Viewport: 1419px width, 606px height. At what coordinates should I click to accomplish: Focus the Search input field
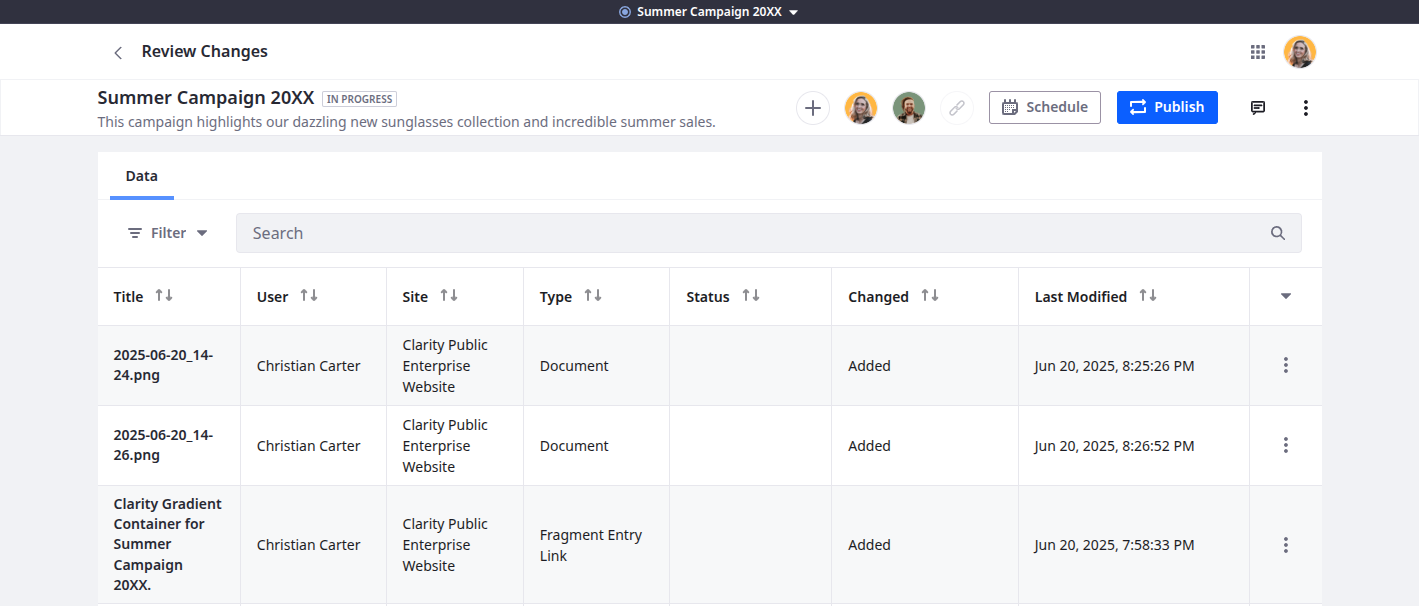[750, 233]
